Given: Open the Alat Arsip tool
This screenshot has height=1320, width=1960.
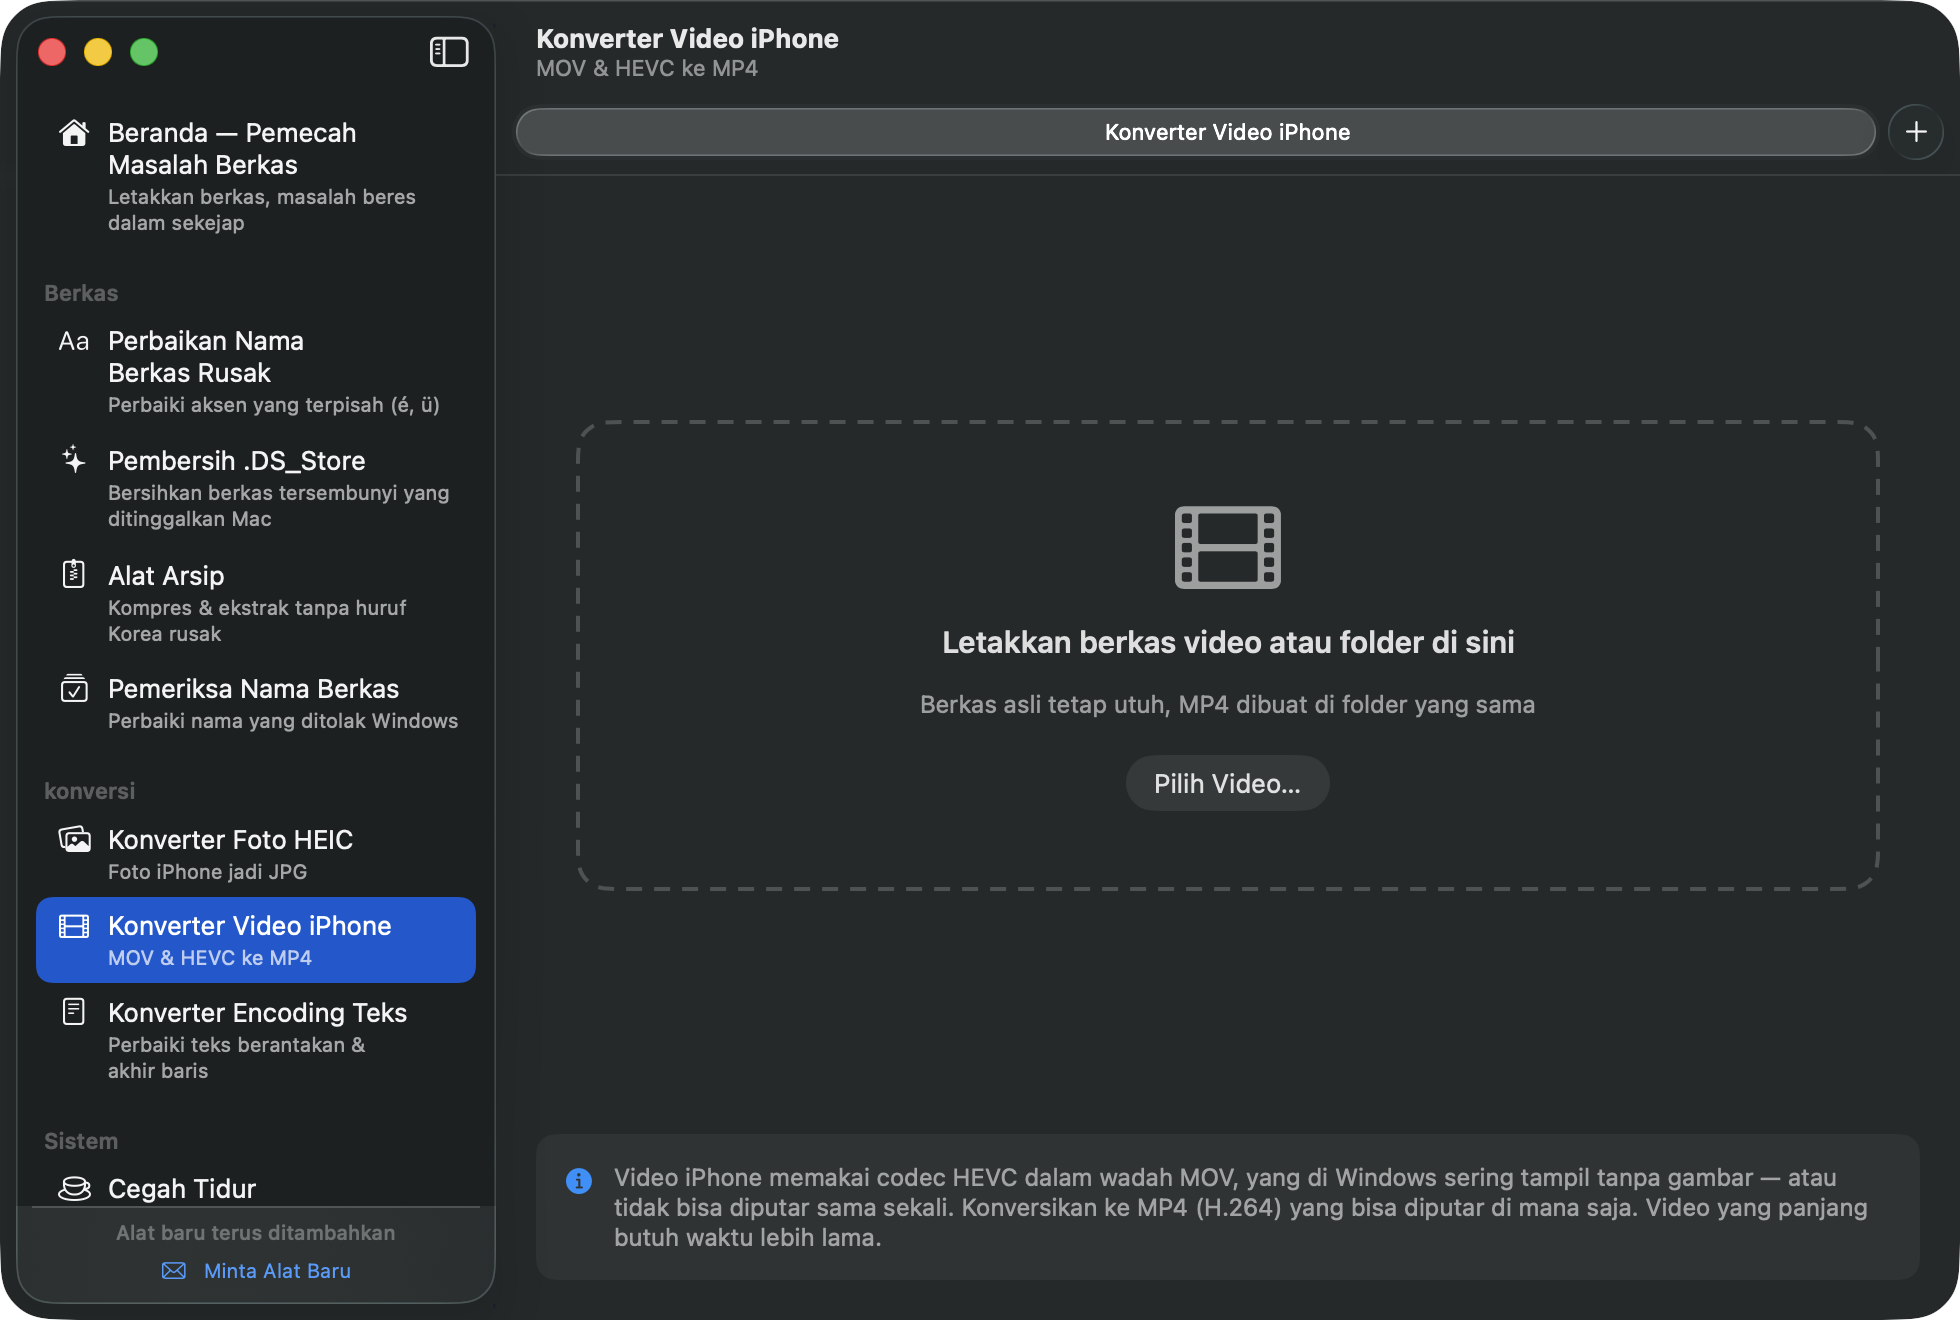Looking at the screenshot, I should pos(256,603).
